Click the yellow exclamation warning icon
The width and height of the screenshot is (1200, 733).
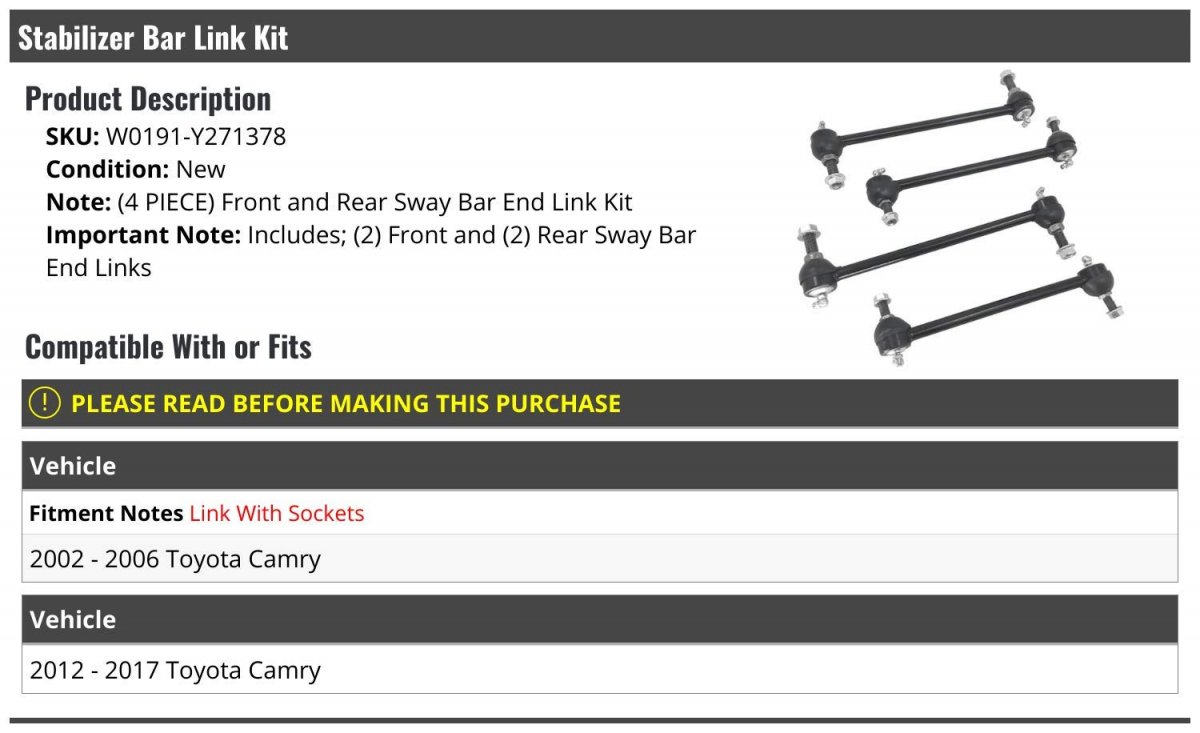44,403
